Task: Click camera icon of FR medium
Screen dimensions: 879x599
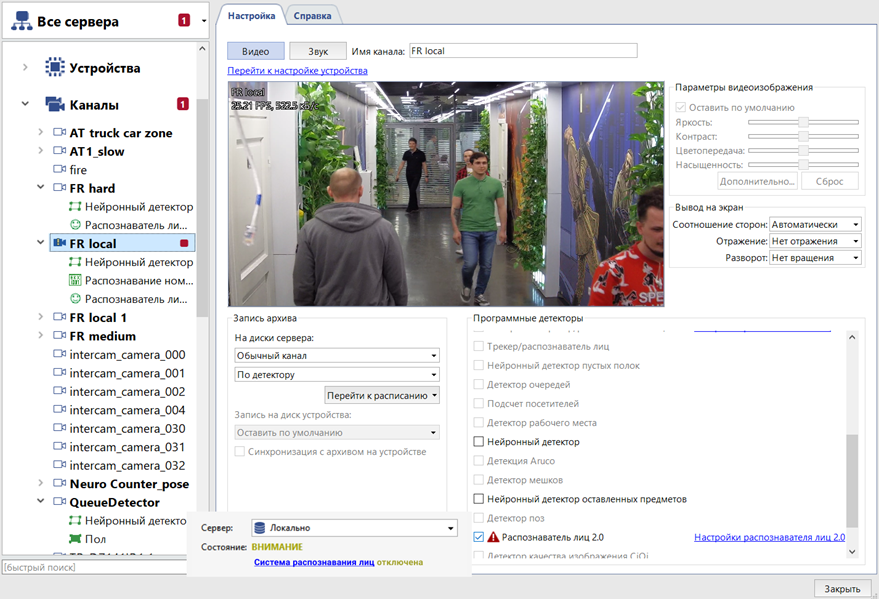Action: [x=59, y=336]
